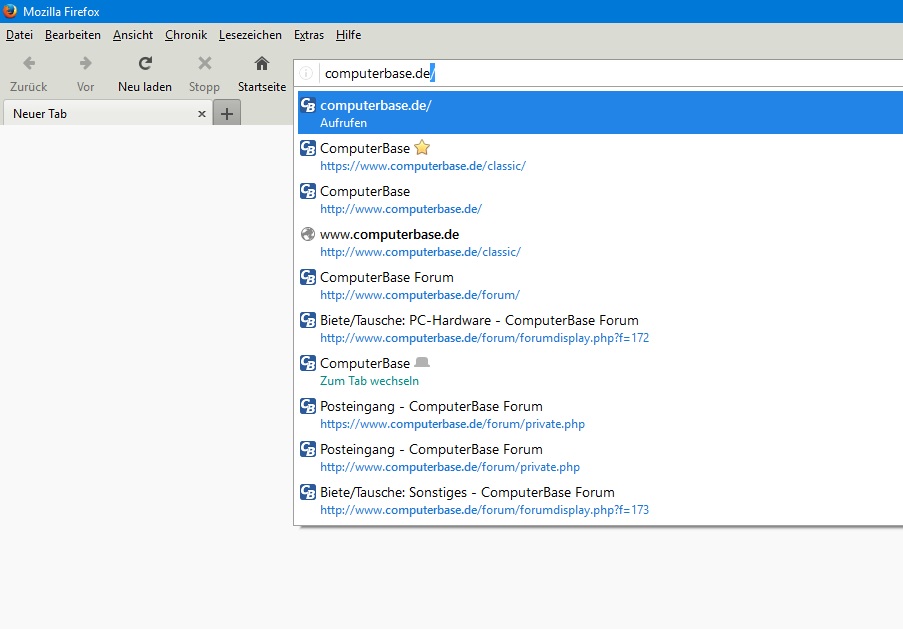Open the Ansicht menu
This screenshot has height=629, width=903.
coord(133,35)
